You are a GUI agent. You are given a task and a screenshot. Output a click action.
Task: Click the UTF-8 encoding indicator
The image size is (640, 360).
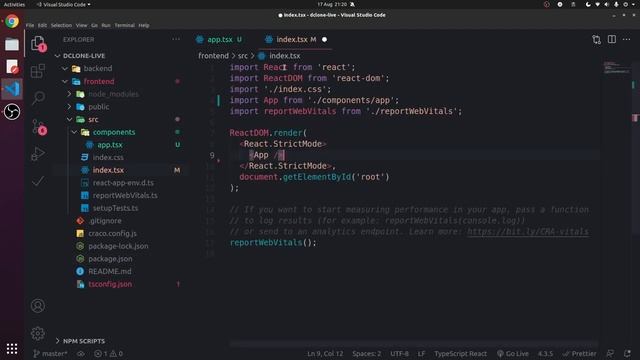(399, 353)
